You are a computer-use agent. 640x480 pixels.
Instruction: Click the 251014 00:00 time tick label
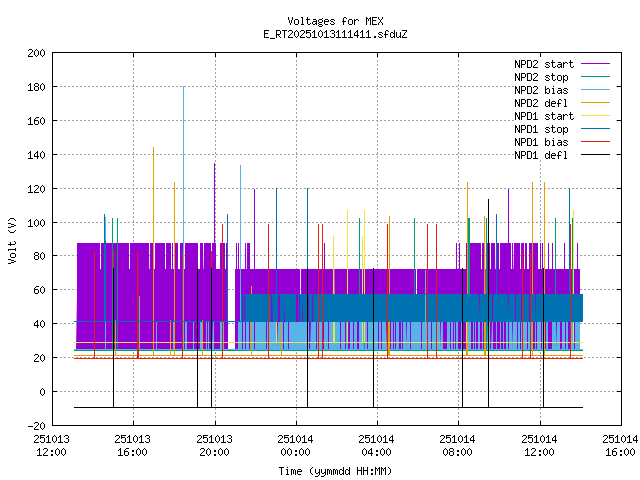294,445
